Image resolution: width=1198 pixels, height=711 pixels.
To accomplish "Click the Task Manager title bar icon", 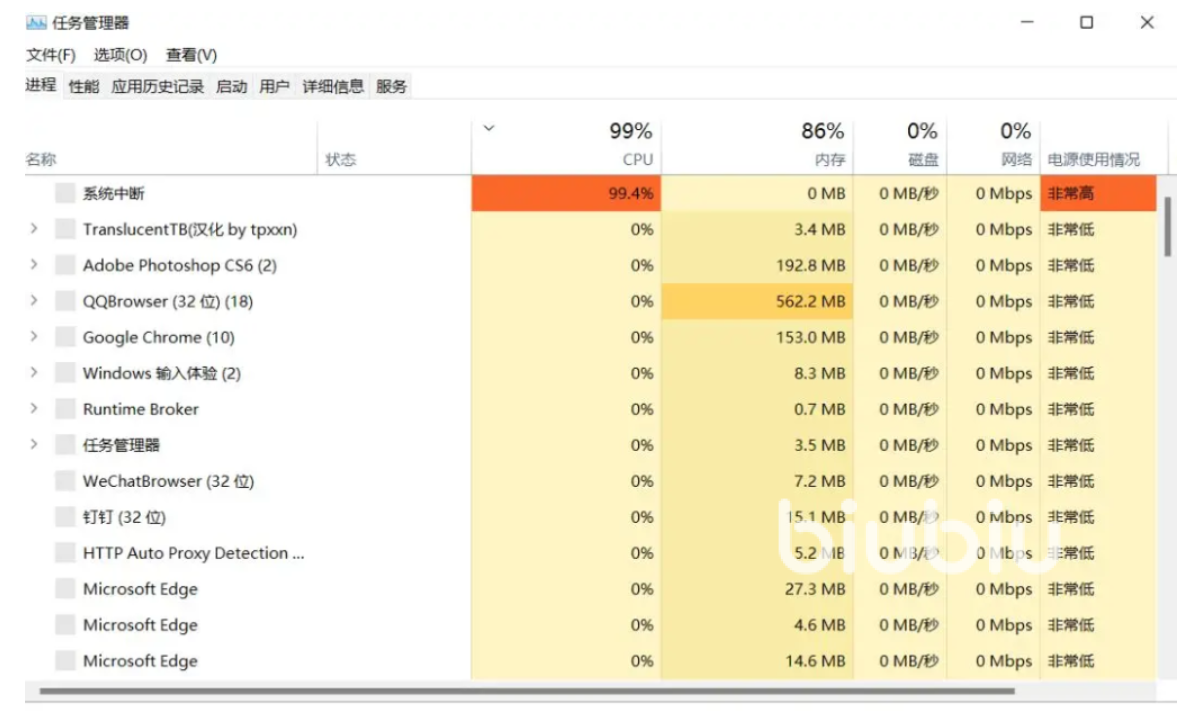I will [x=36, y=23].
